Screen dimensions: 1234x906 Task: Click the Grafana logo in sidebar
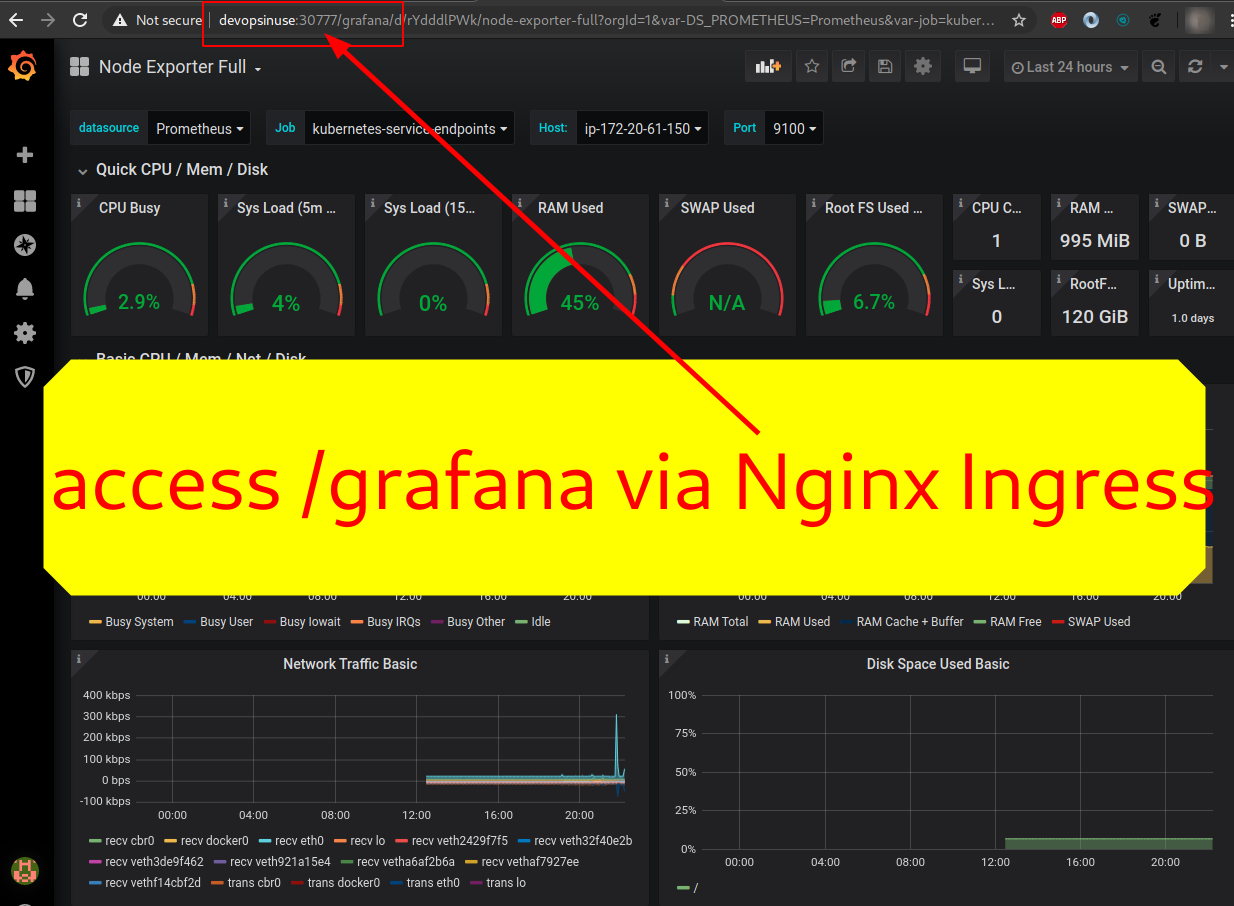click(24, 67)
